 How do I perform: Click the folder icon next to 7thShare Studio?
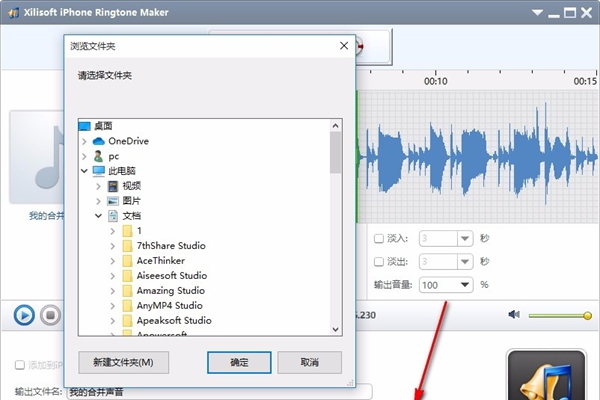pos(127,246)
